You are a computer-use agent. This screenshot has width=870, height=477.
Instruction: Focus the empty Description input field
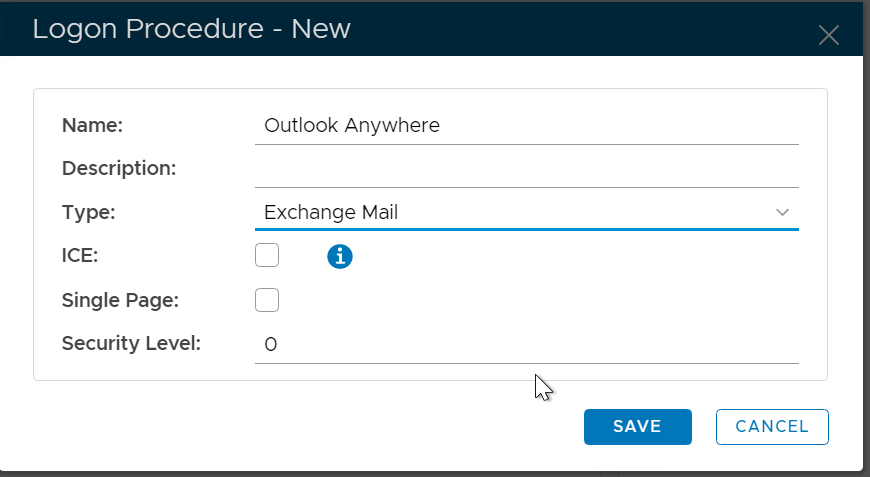(526, 169)
